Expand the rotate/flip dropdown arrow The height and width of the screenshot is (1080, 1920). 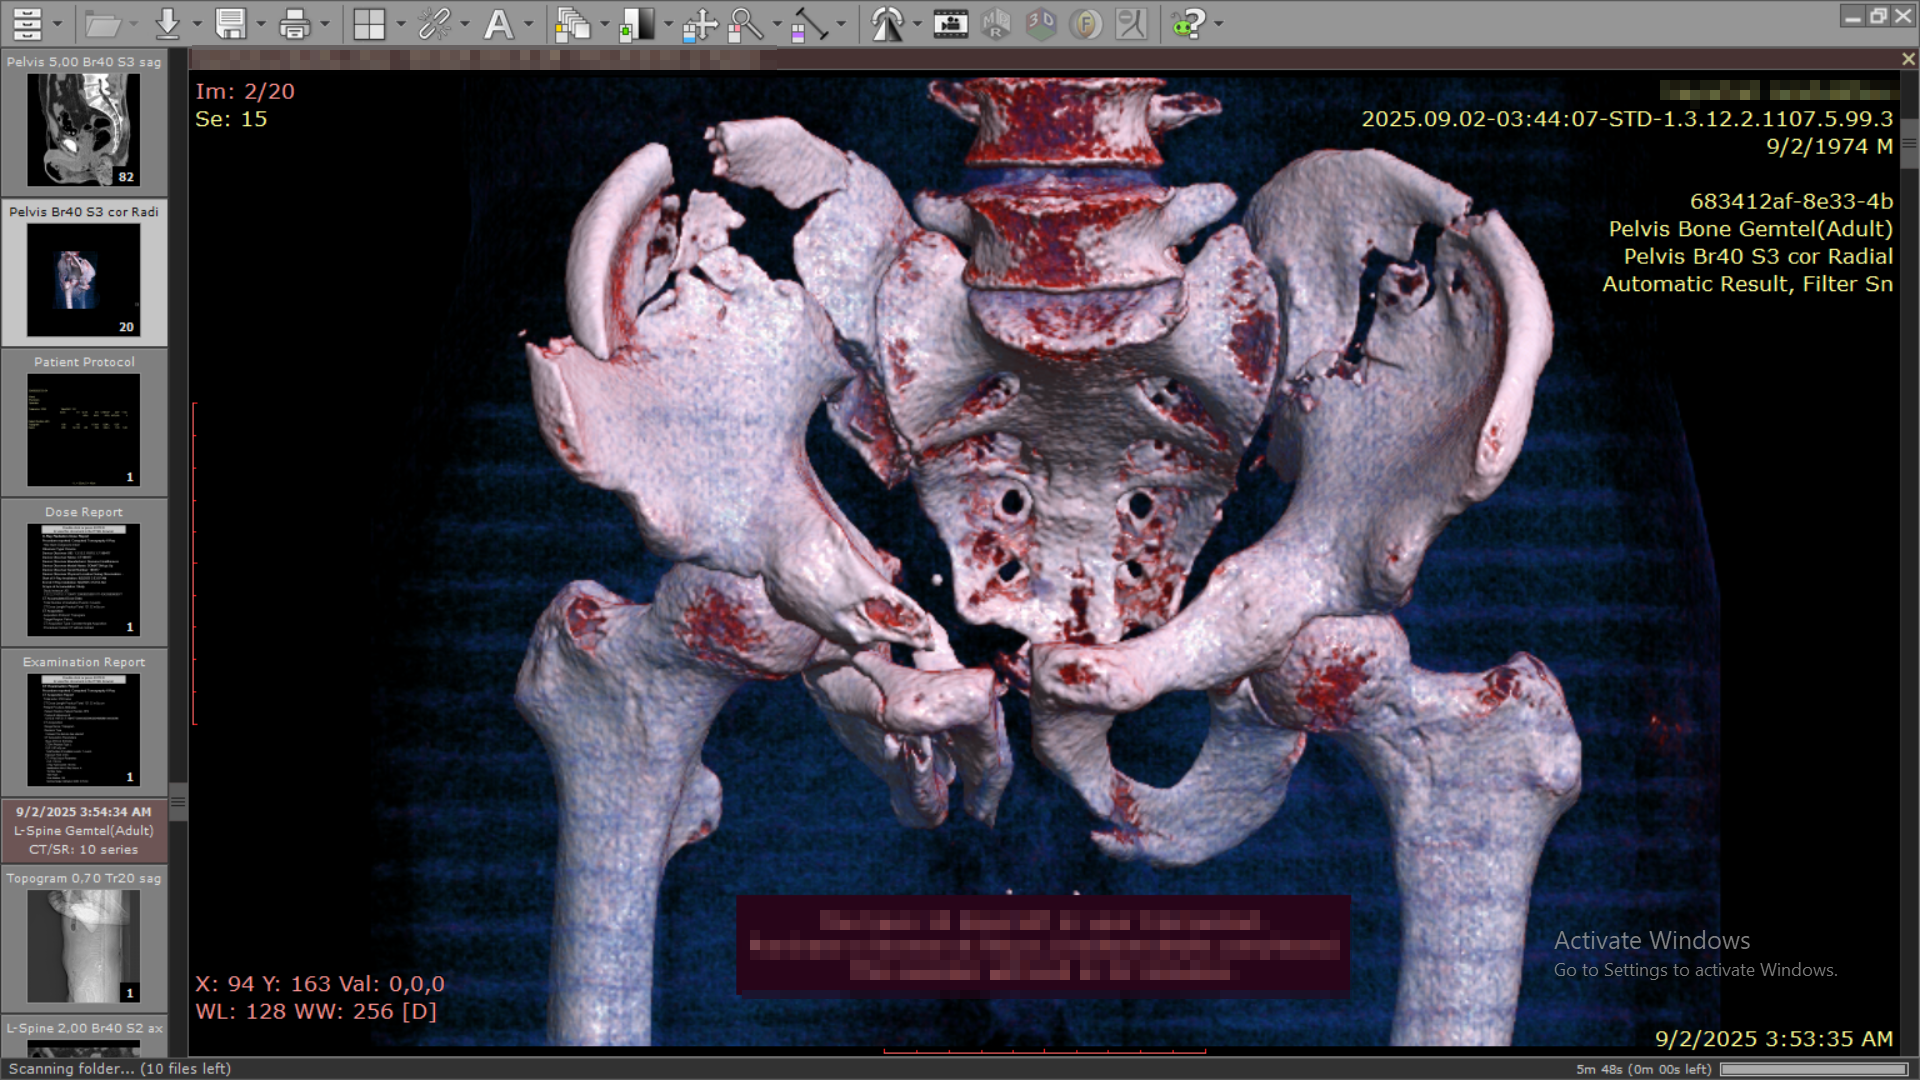[917, 23]
